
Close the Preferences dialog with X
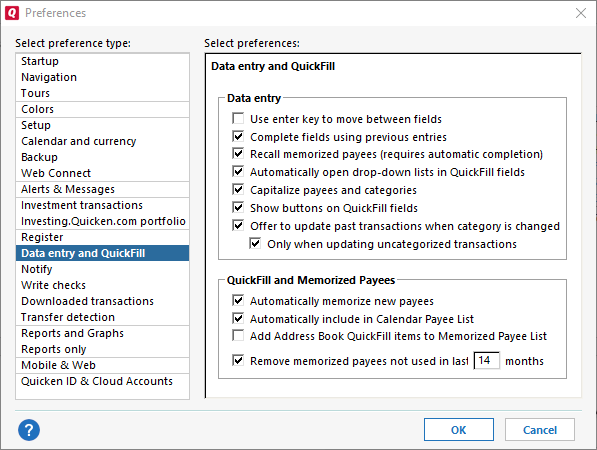(x=581, y=13)
